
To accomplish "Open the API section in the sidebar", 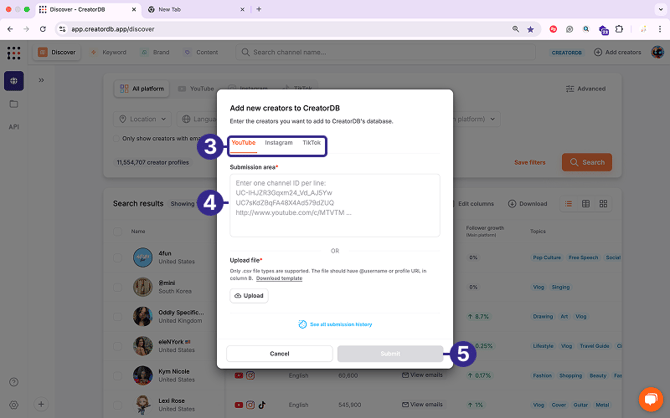I will (x=14, y=127).
